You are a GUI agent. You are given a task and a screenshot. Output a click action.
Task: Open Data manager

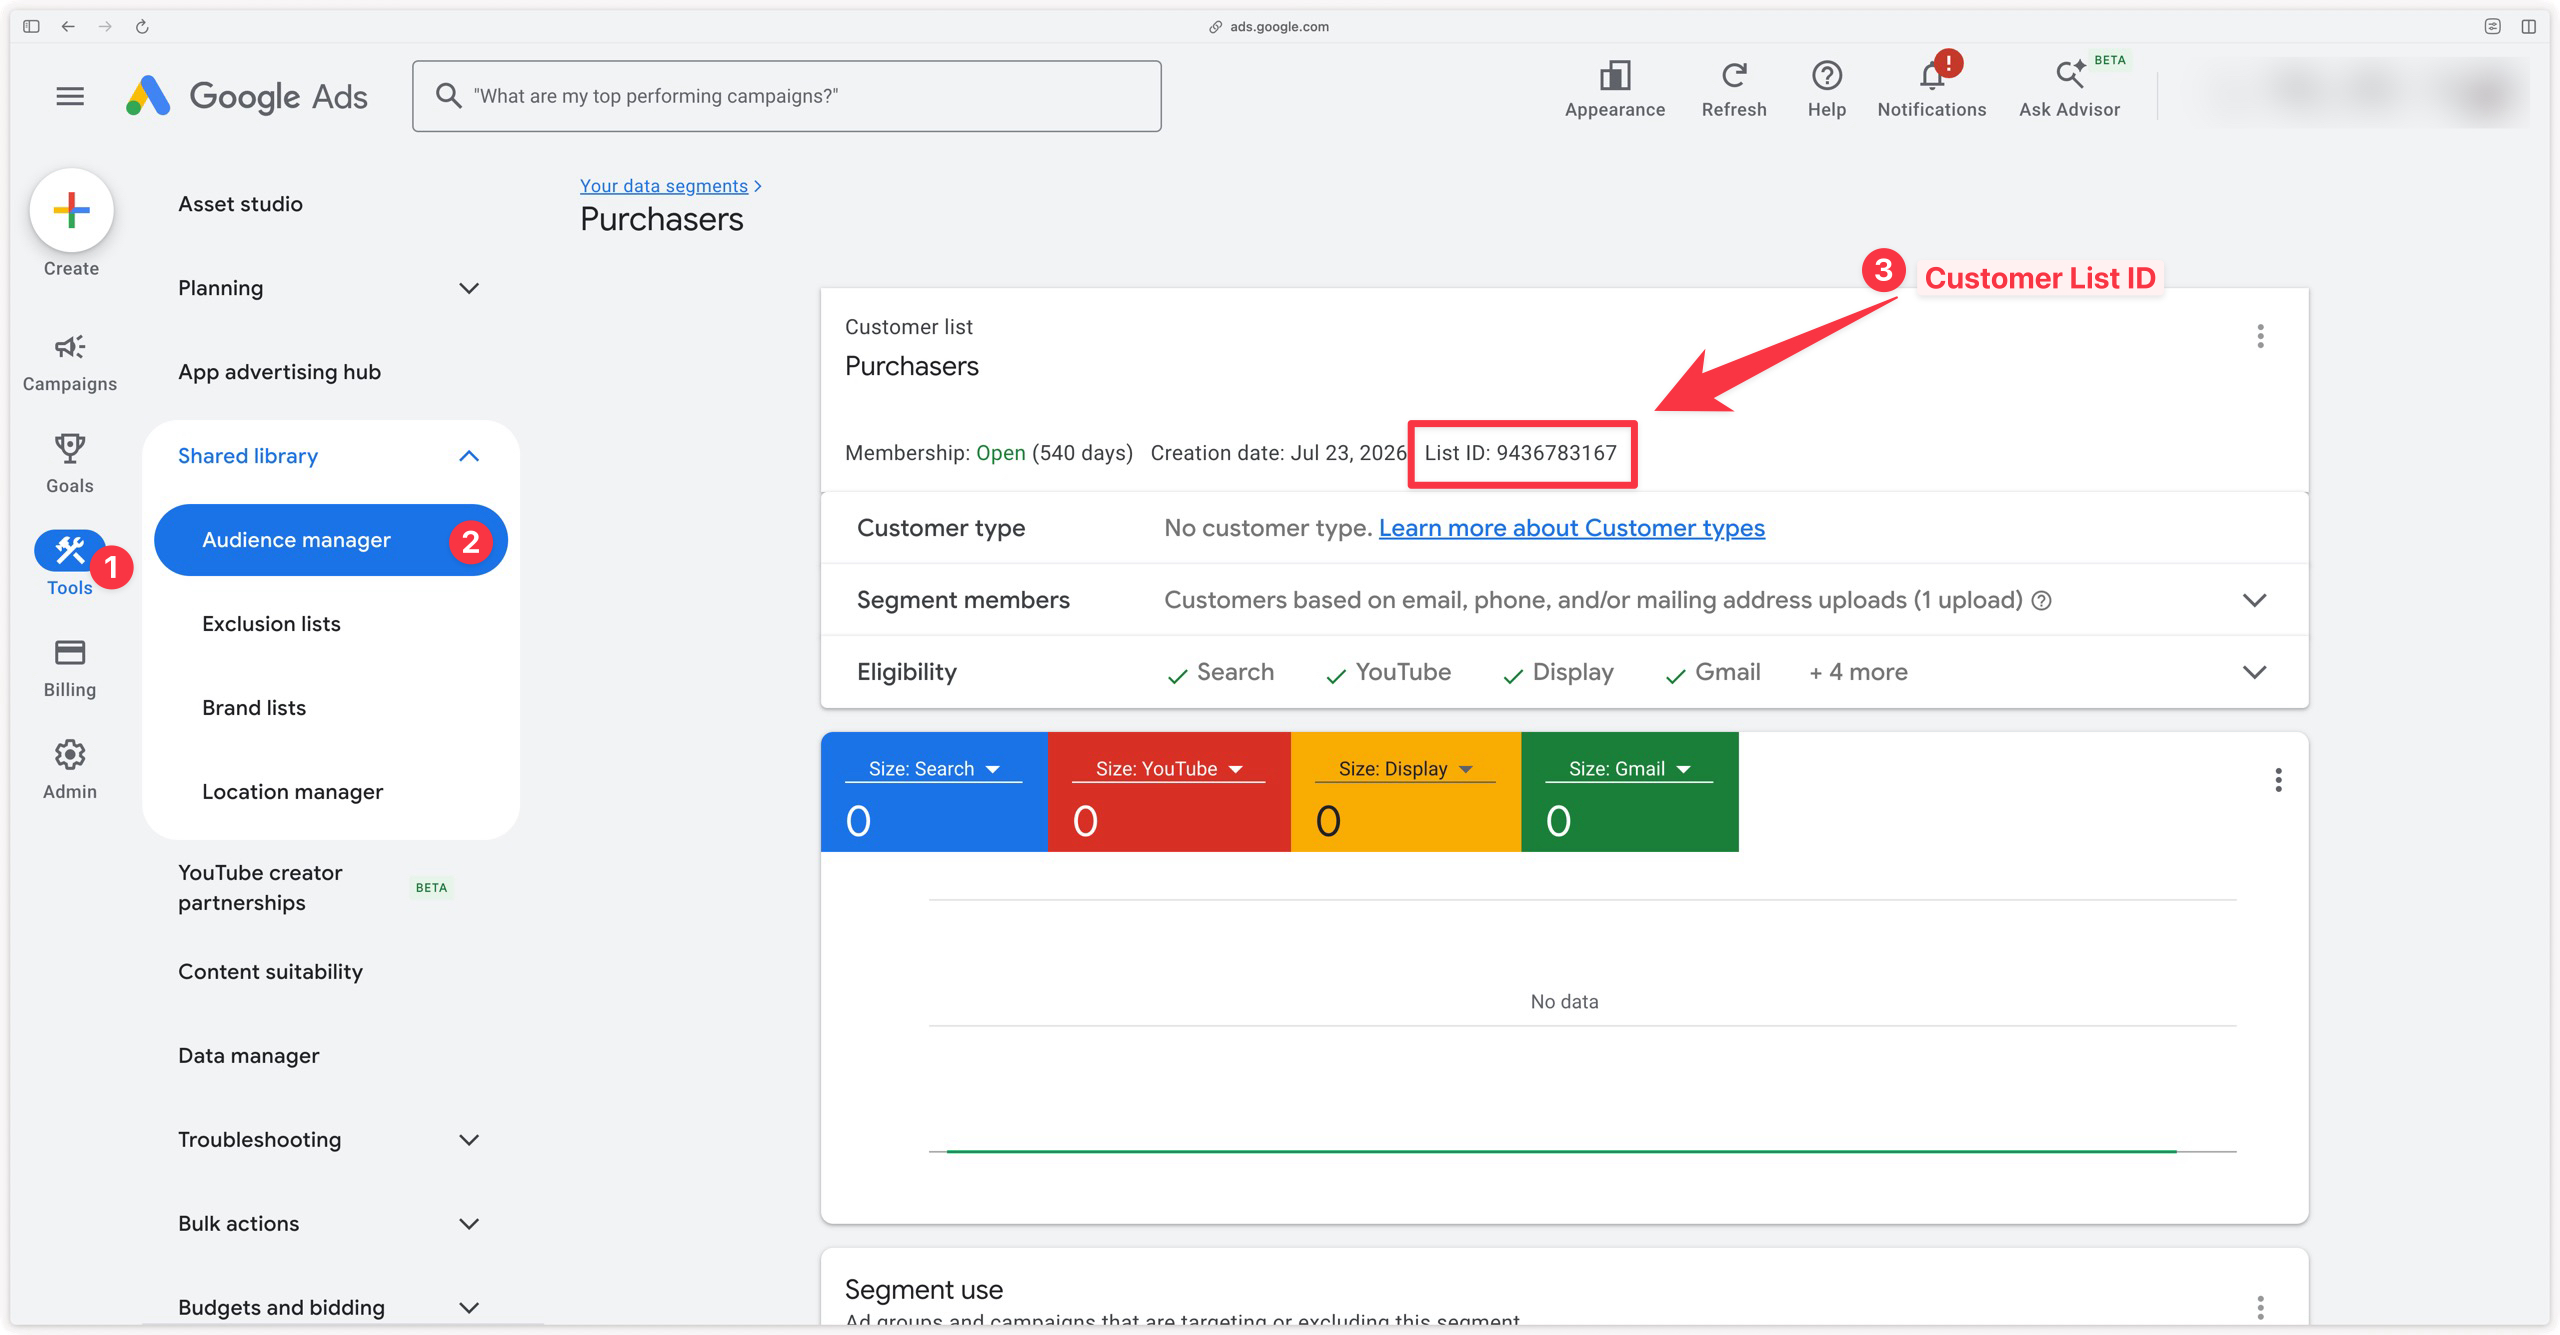248,1056
